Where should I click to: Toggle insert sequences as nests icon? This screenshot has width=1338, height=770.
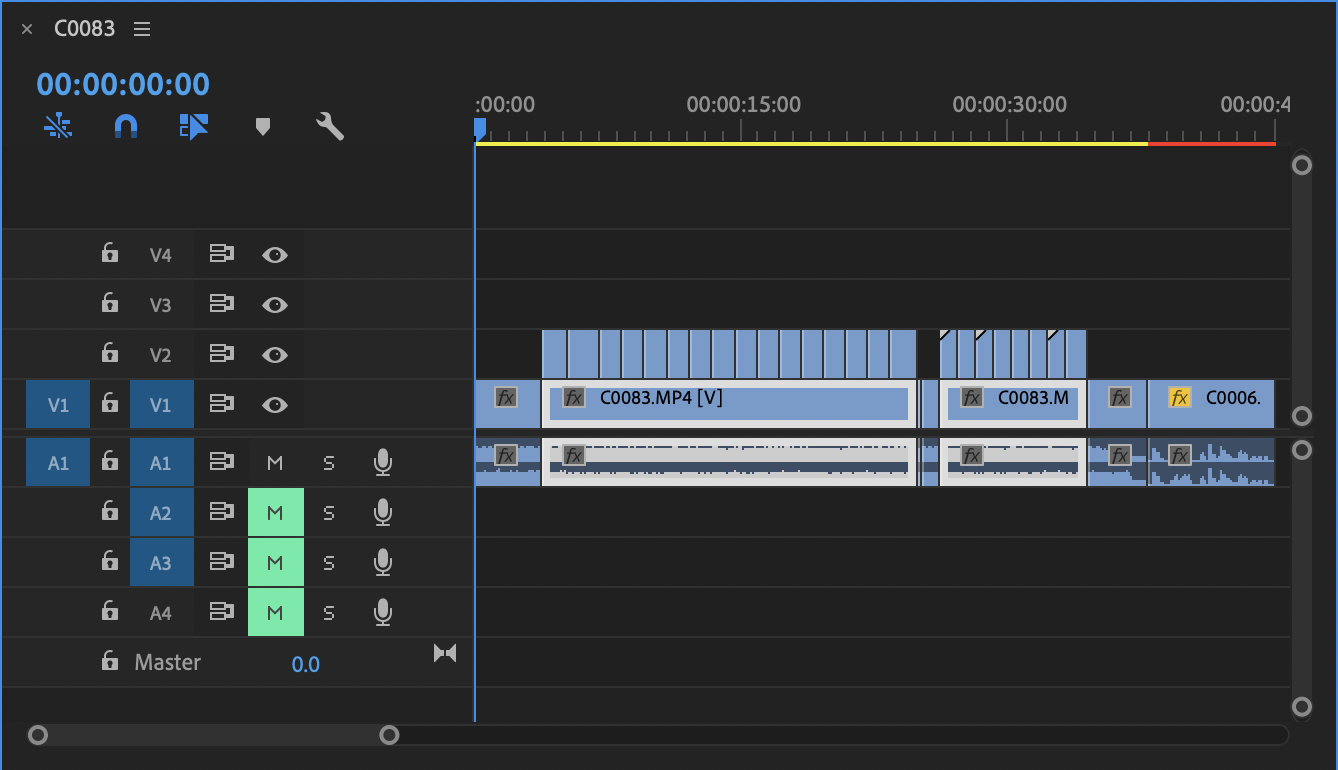point(58,126)
